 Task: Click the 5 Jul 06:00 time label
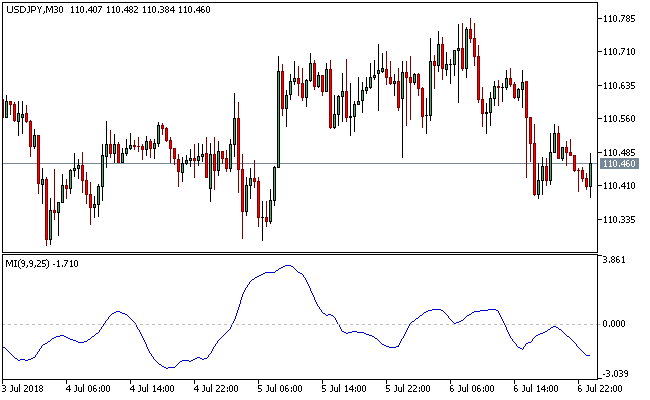tap(280, 389)
